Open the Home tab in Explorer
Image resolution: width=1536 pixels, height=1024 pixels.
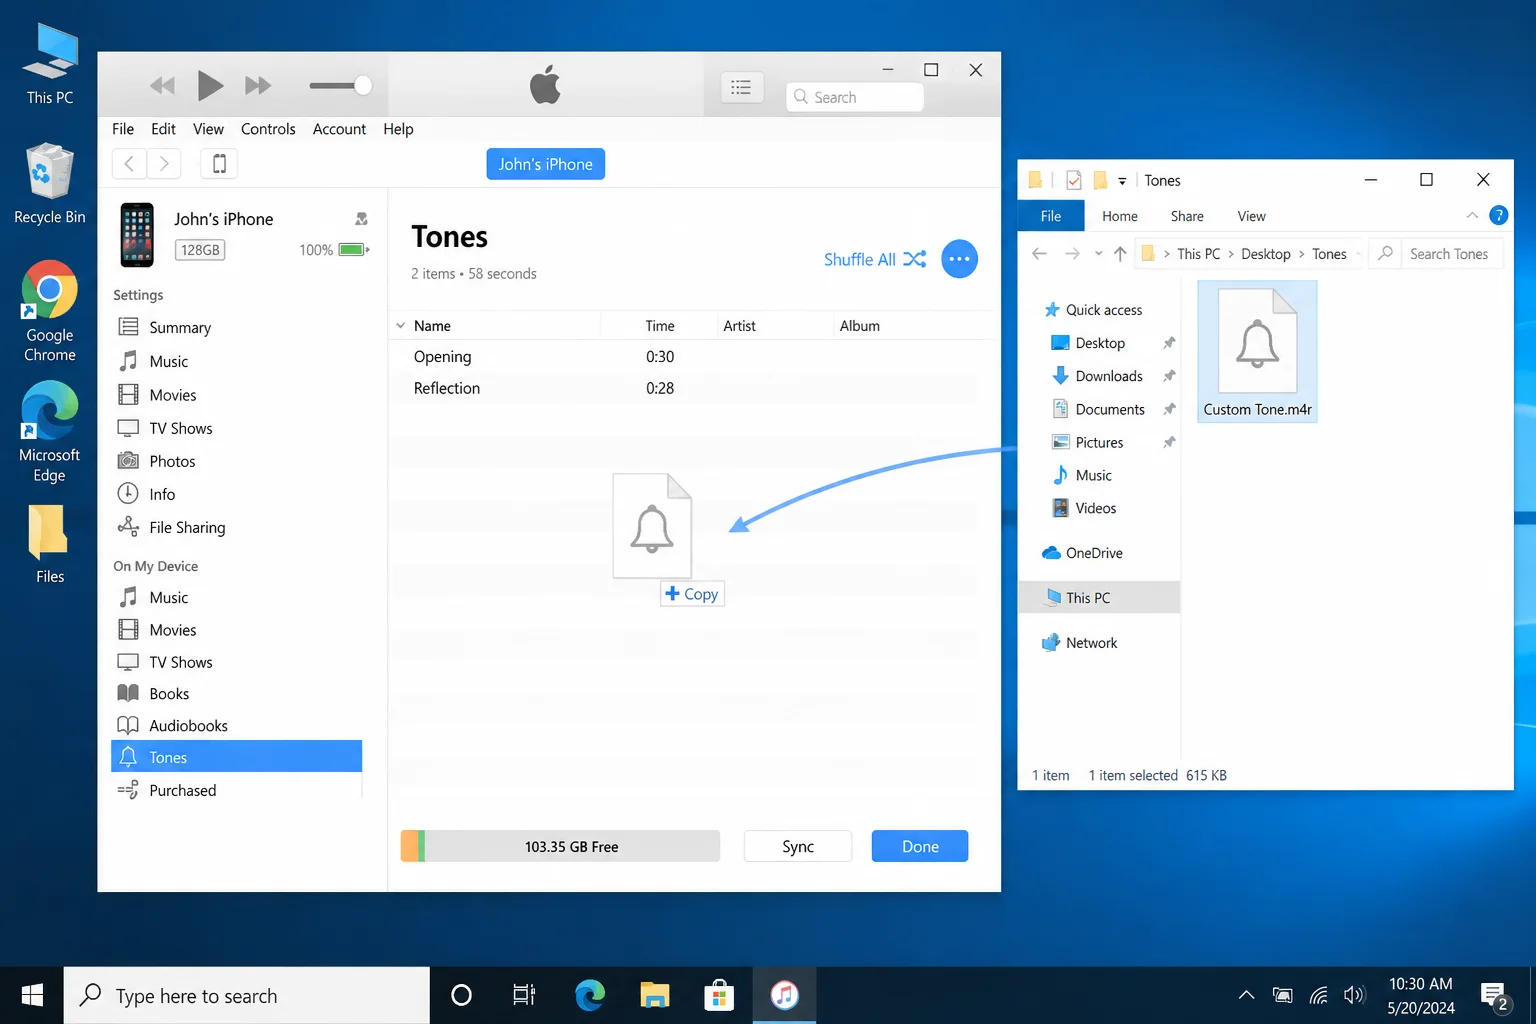click(x=1120, y=216)
